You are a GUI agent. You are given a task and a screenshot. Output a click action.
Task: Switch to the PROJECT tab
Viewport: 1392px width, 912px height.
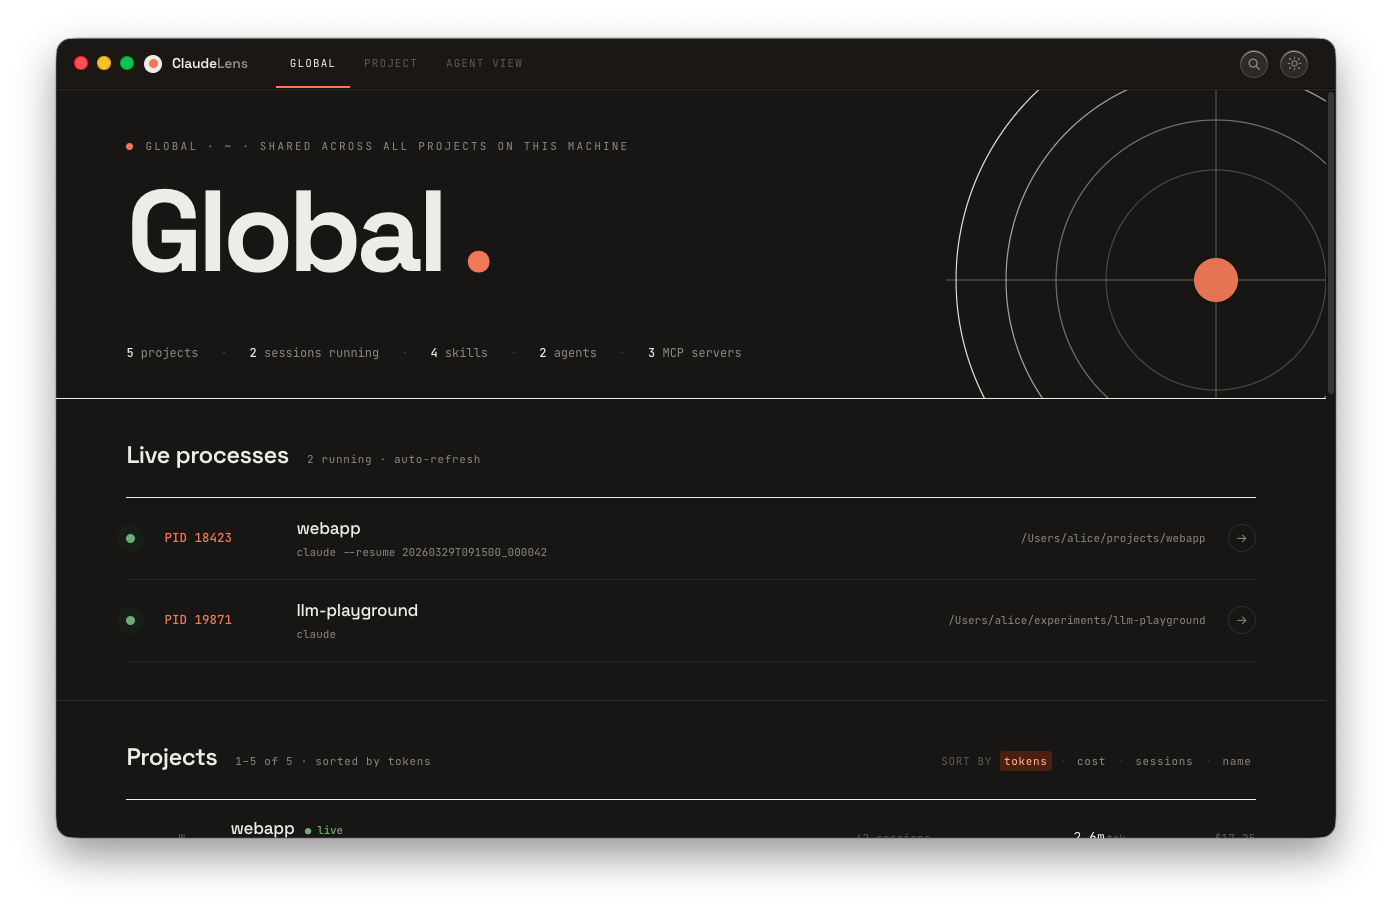(391, 64)
